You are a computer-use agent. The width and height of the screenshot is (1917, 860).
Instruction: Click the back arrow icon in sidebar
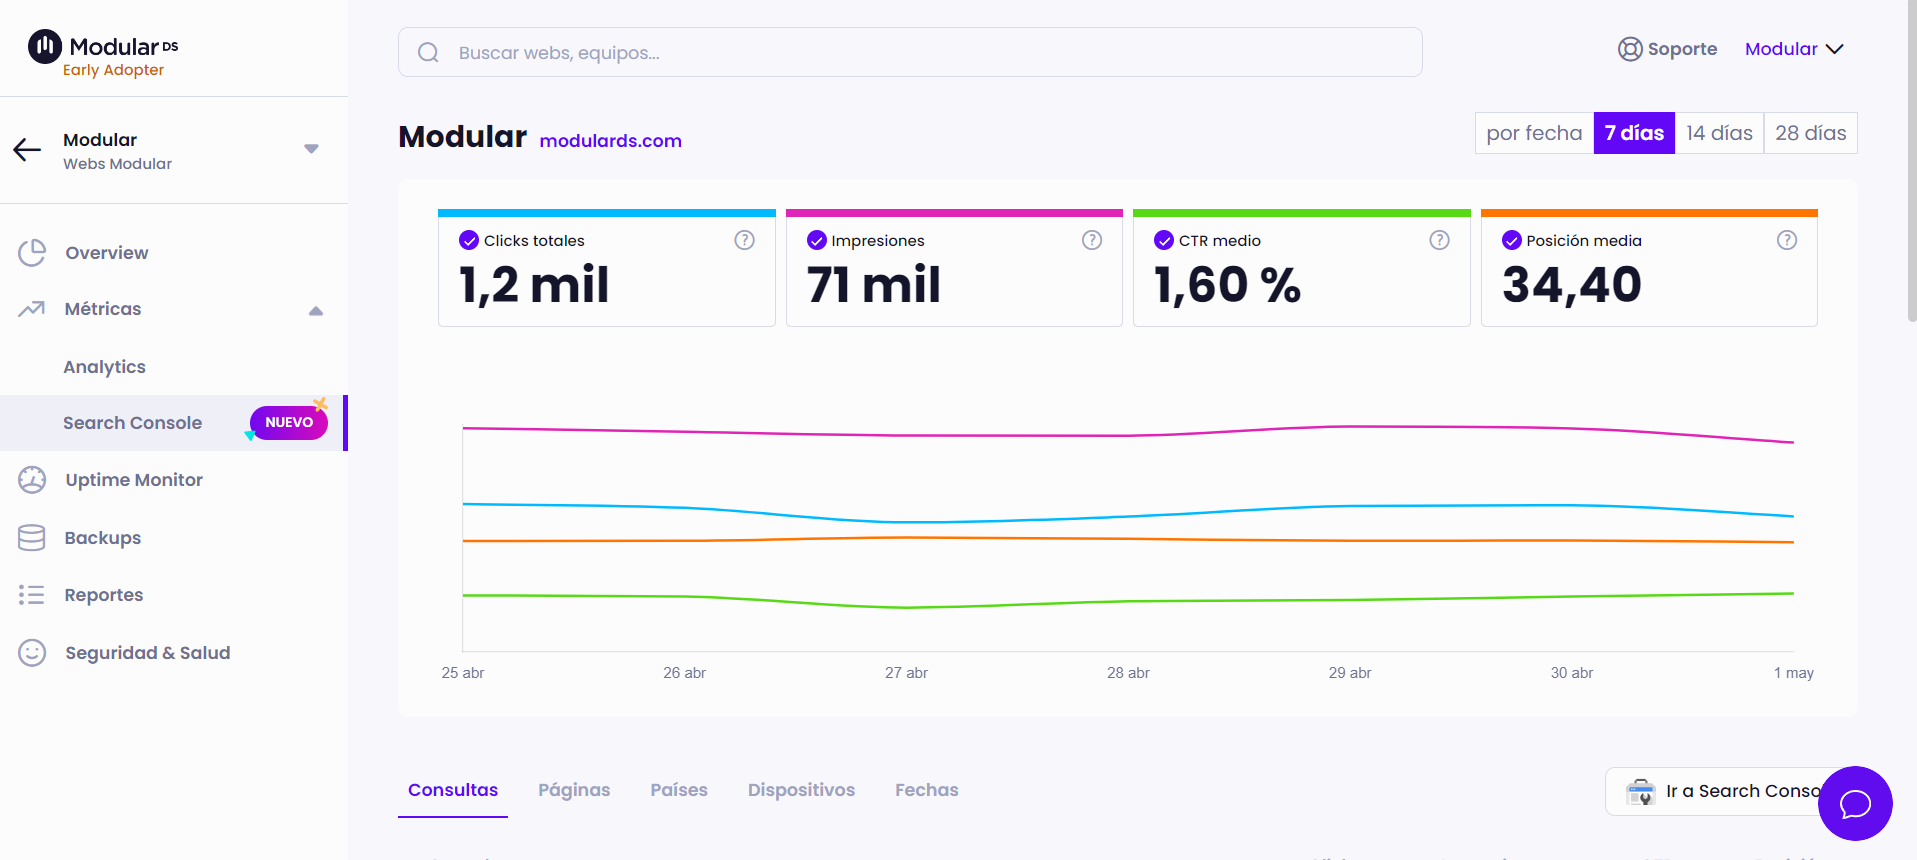27,150
